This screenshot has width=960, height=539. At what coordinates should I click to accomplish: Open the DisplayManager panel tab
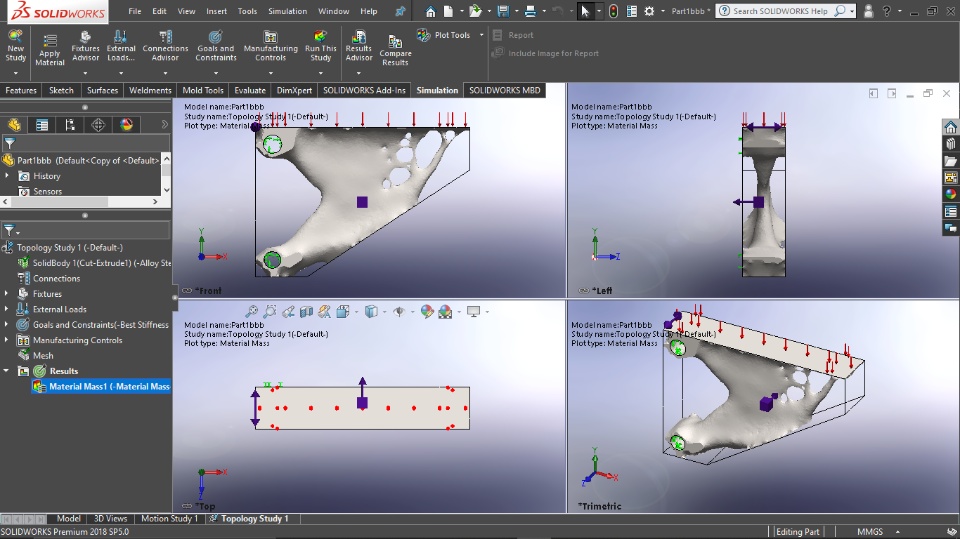(x=126, y=125)
